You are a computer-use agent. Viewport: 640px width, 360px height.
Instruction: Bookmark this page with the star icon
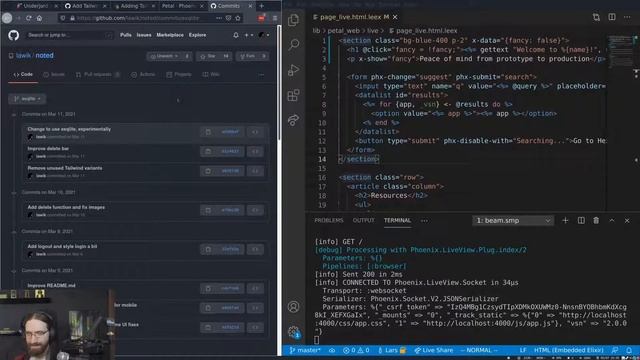[x=238, y=18]
